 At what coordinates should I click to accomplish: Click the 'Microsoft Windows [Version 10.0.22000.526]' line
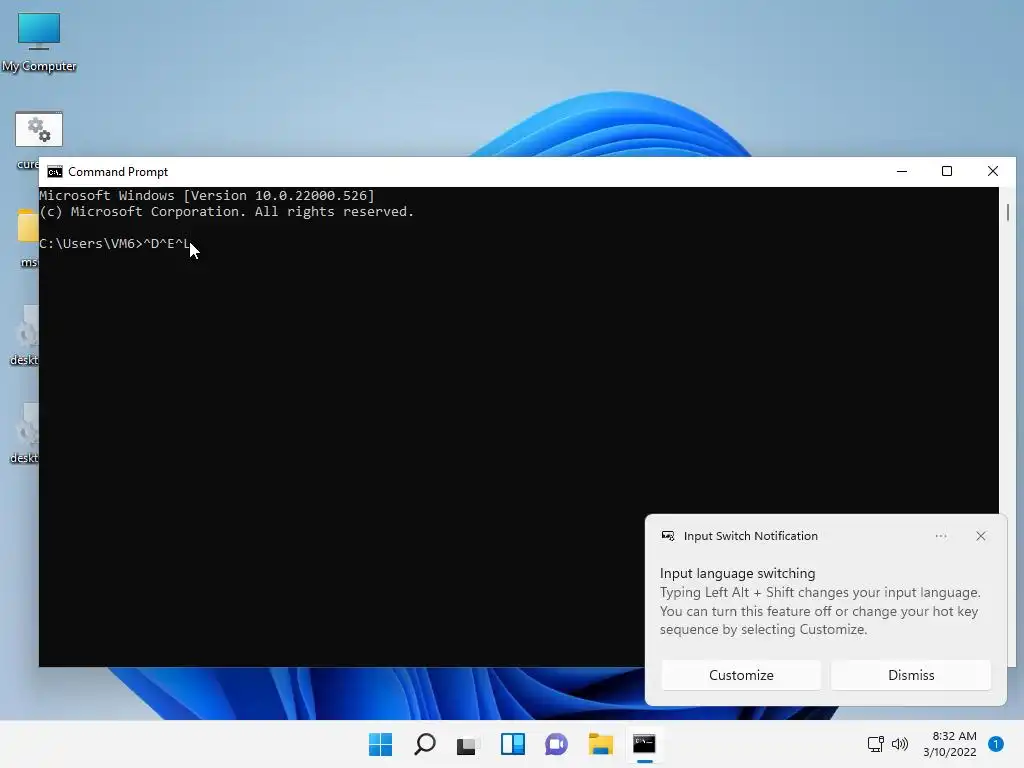[x=207, y=195]
